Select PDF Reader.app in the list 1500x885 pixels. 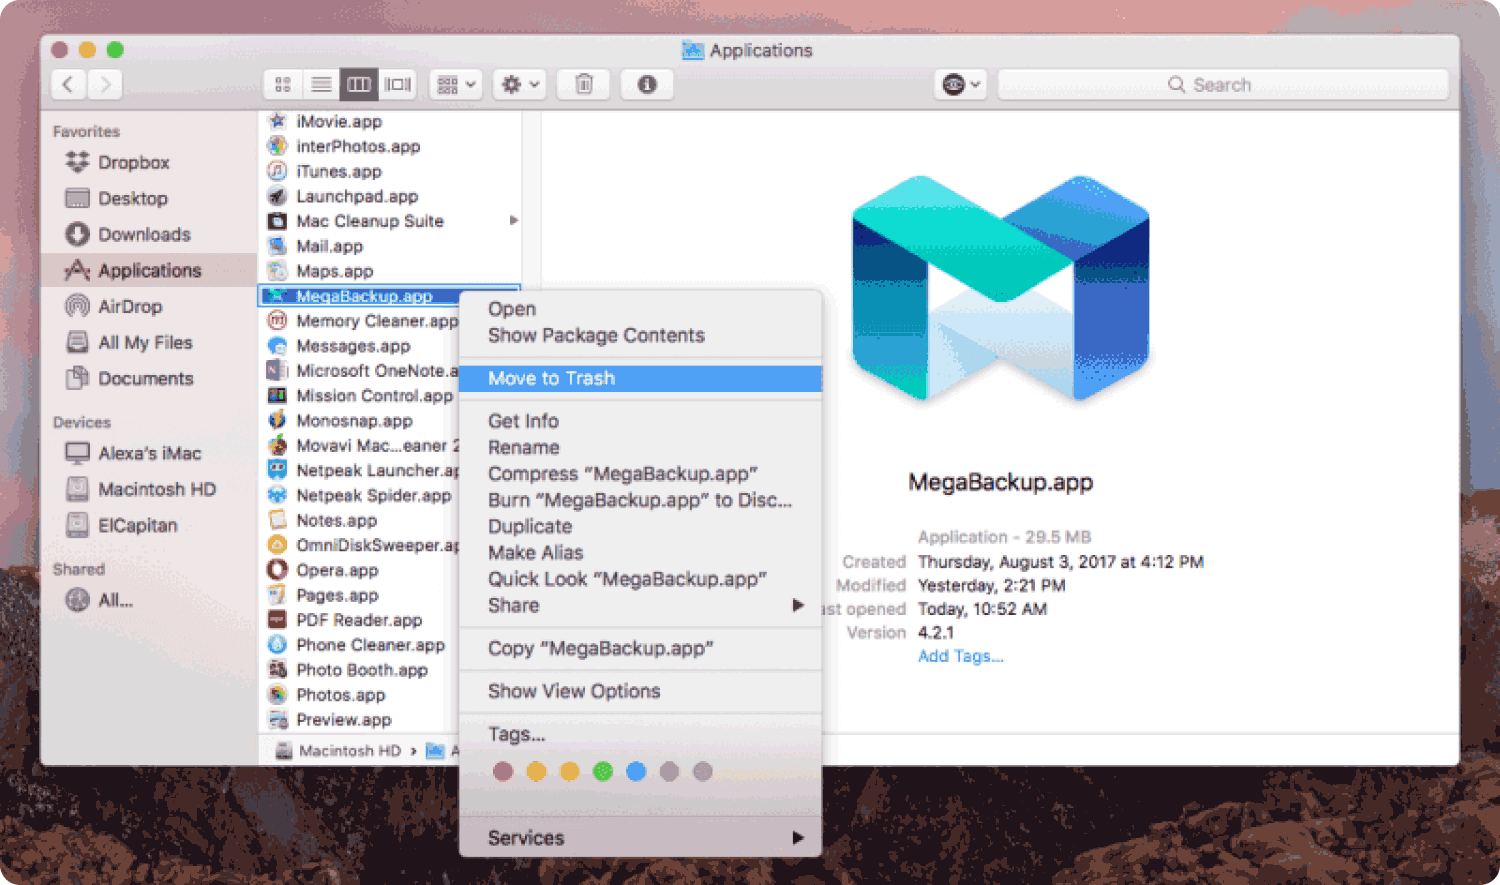358,620
